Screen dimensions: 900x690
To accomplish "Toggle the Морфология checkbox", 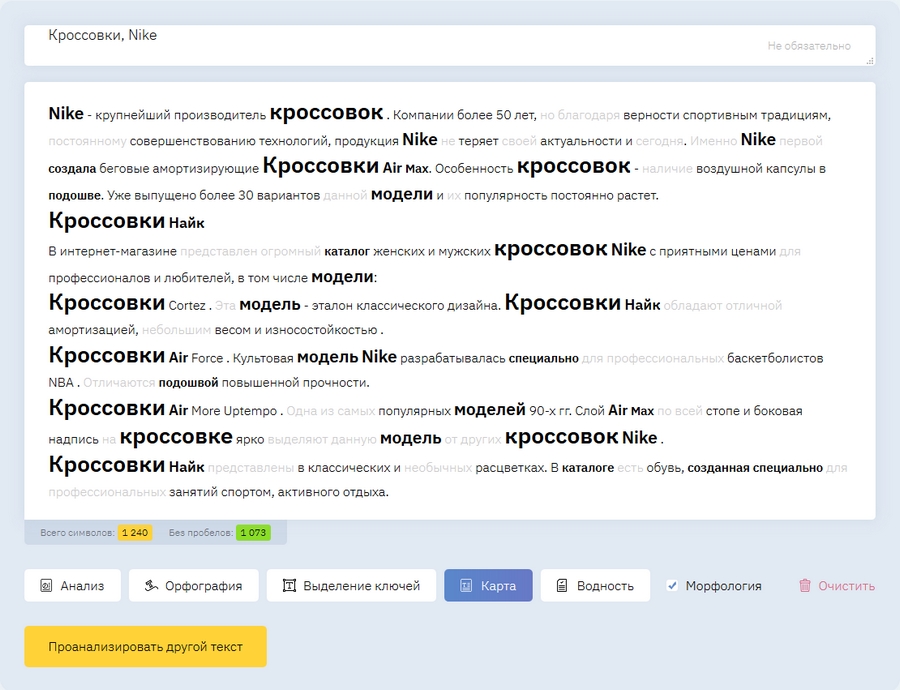I will click(672, 586).
